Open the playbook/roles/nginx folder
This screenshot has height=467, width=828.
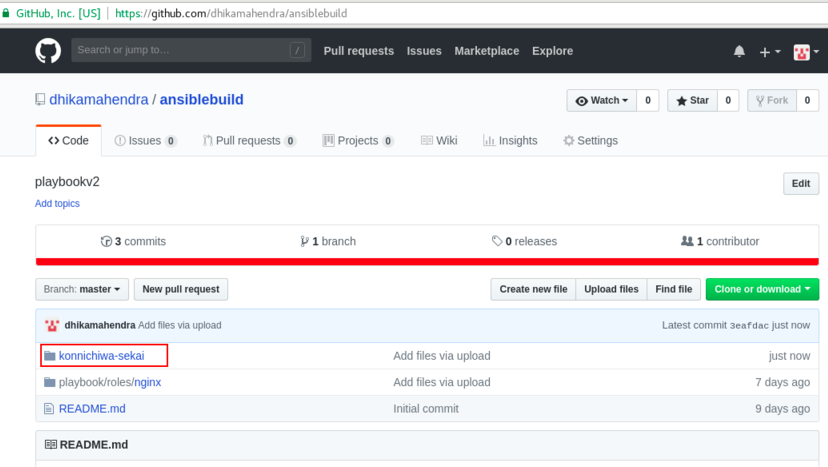click(x=110, y=382)
